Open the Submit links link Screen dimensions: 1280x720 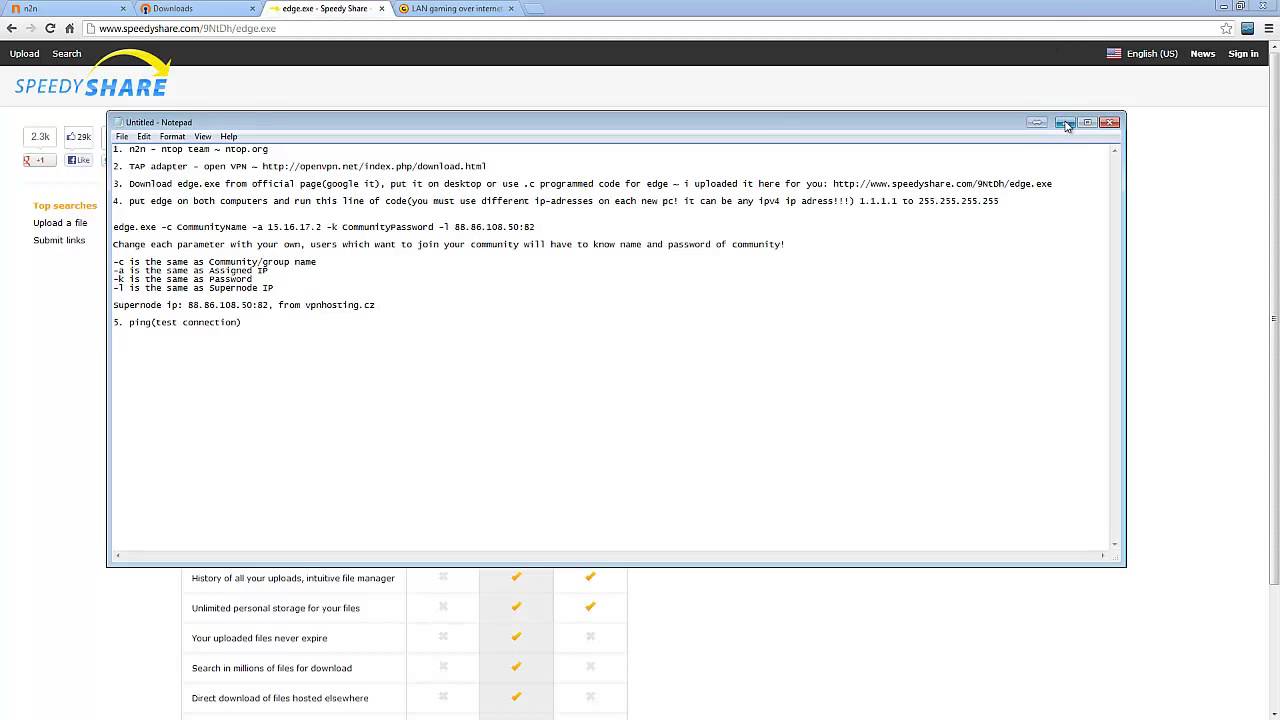59,240
